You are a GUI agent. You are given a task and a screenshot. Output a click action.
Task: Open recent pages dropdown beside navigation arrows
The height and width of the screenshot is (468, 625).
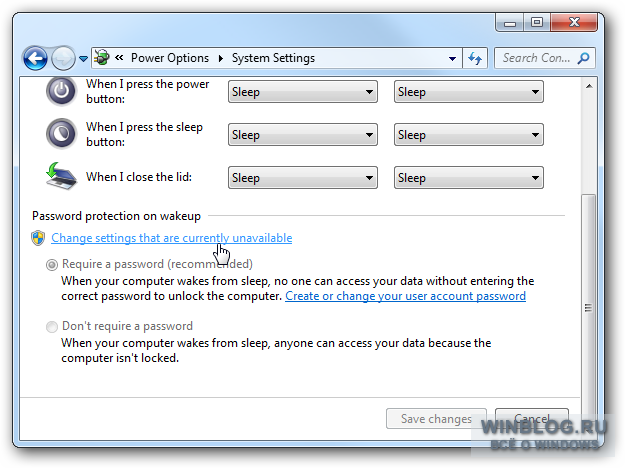pos(83,59)
